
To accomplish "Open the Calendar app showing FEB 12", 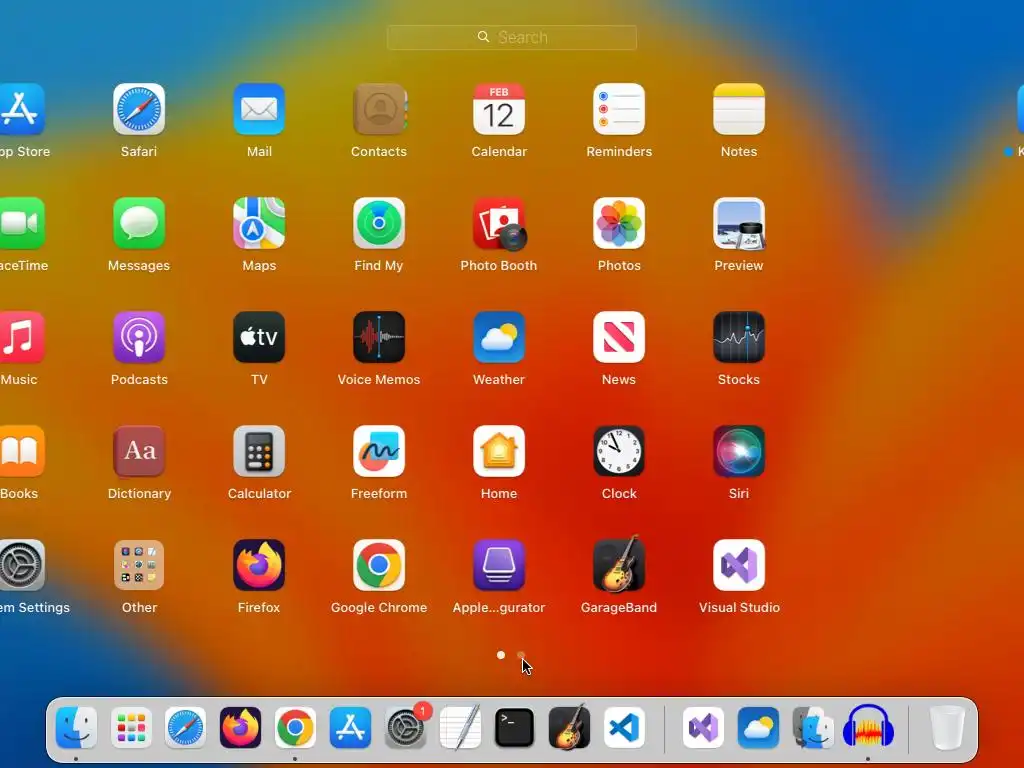I will (x=499, y=109).
